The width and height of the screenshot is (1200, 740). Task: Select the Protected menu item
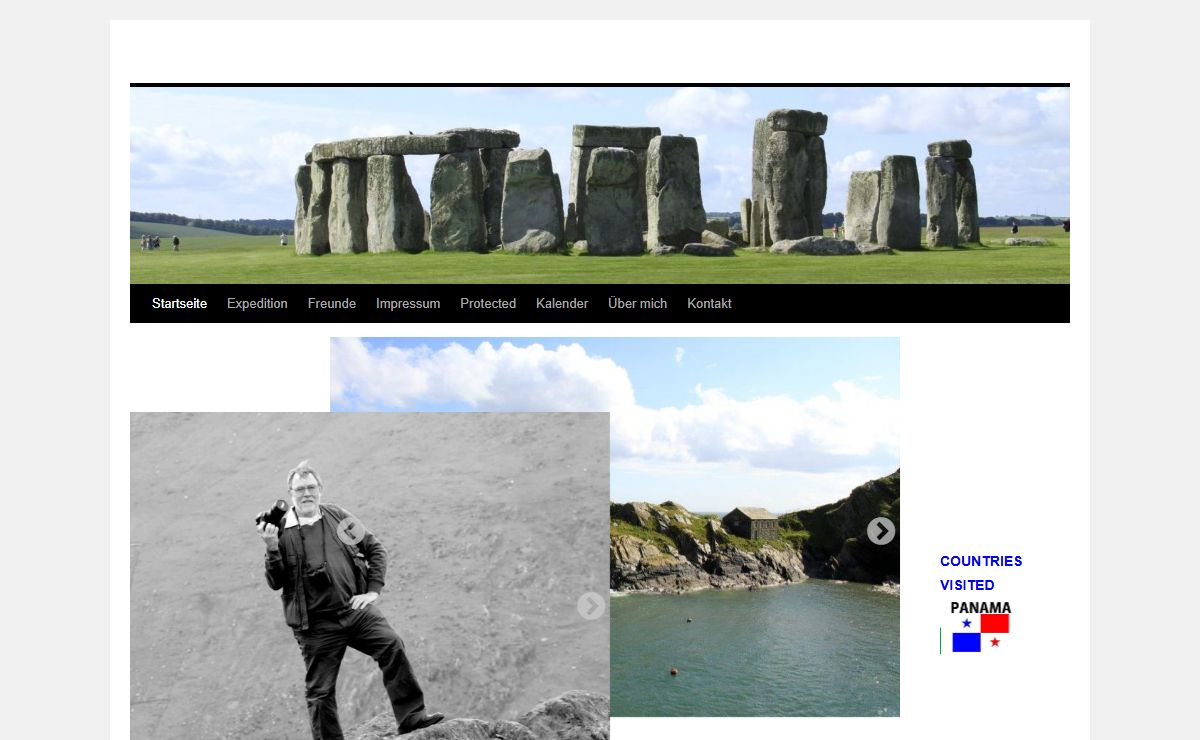pyautogui.click(x=488, y=303)
